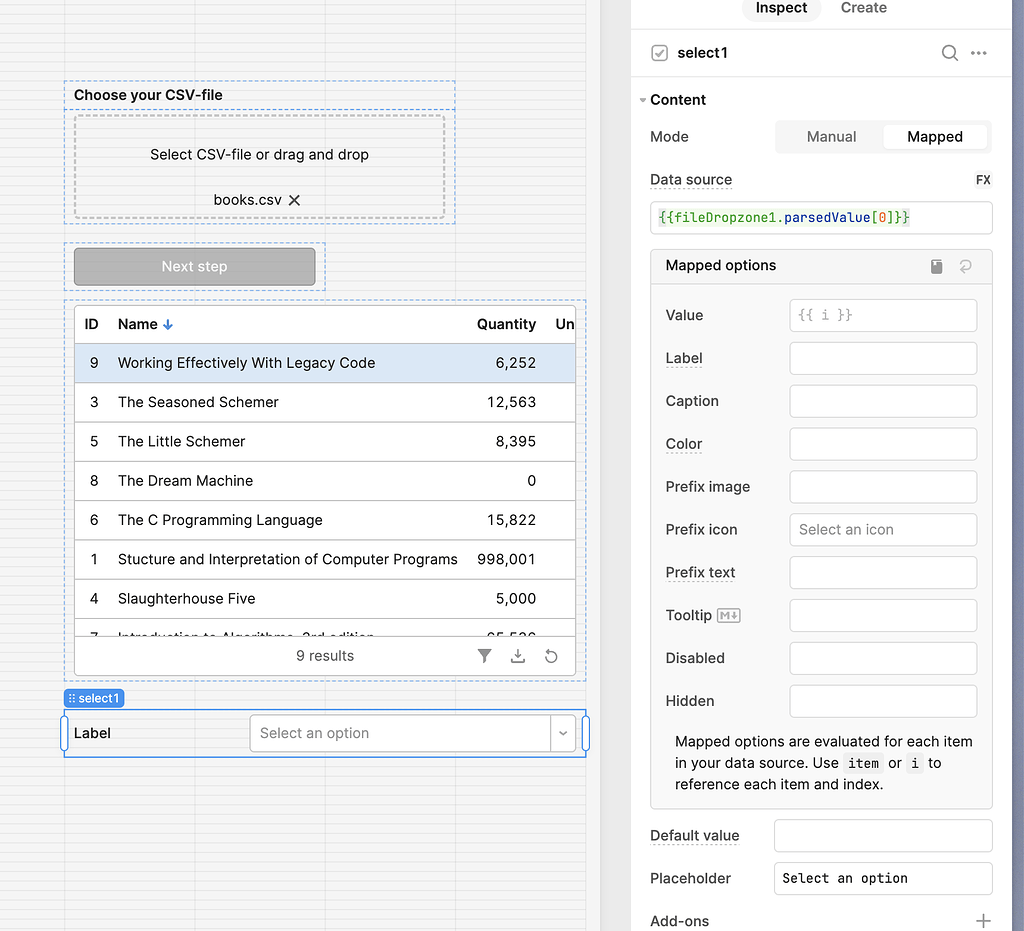Click the reset arrow in Mapped options
1024x931 pixels.
click(965, 266)
